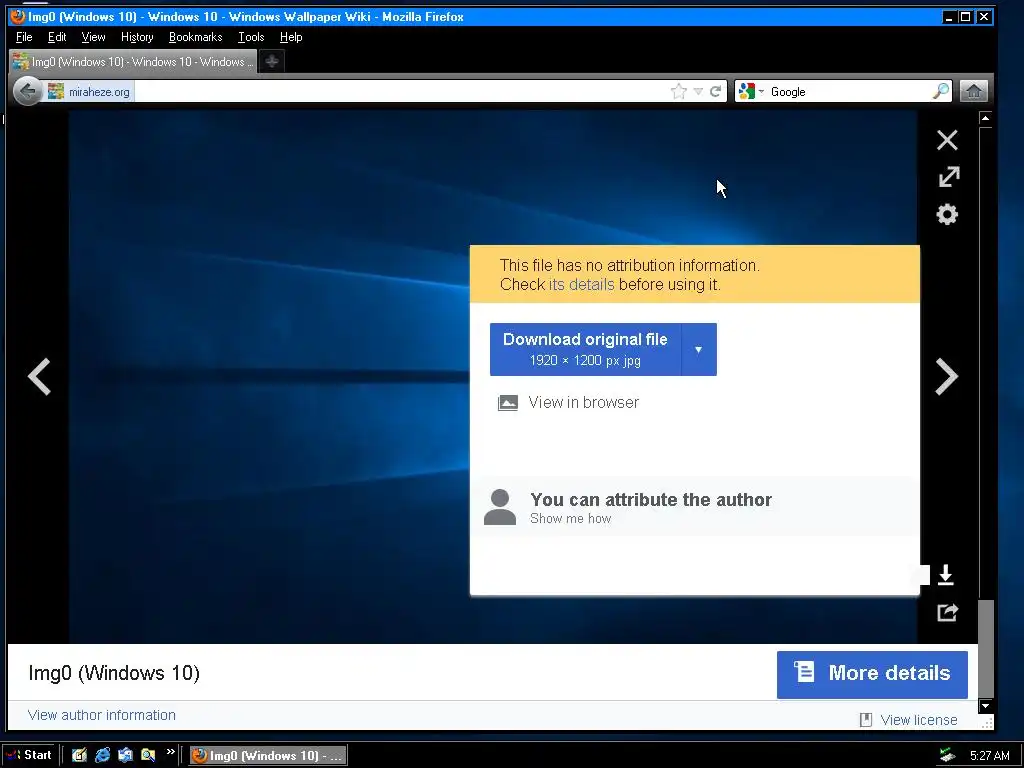Show the next image using the right chevron
The width and height of the screenshot is (1024, 768).
(x=946, y=376)
